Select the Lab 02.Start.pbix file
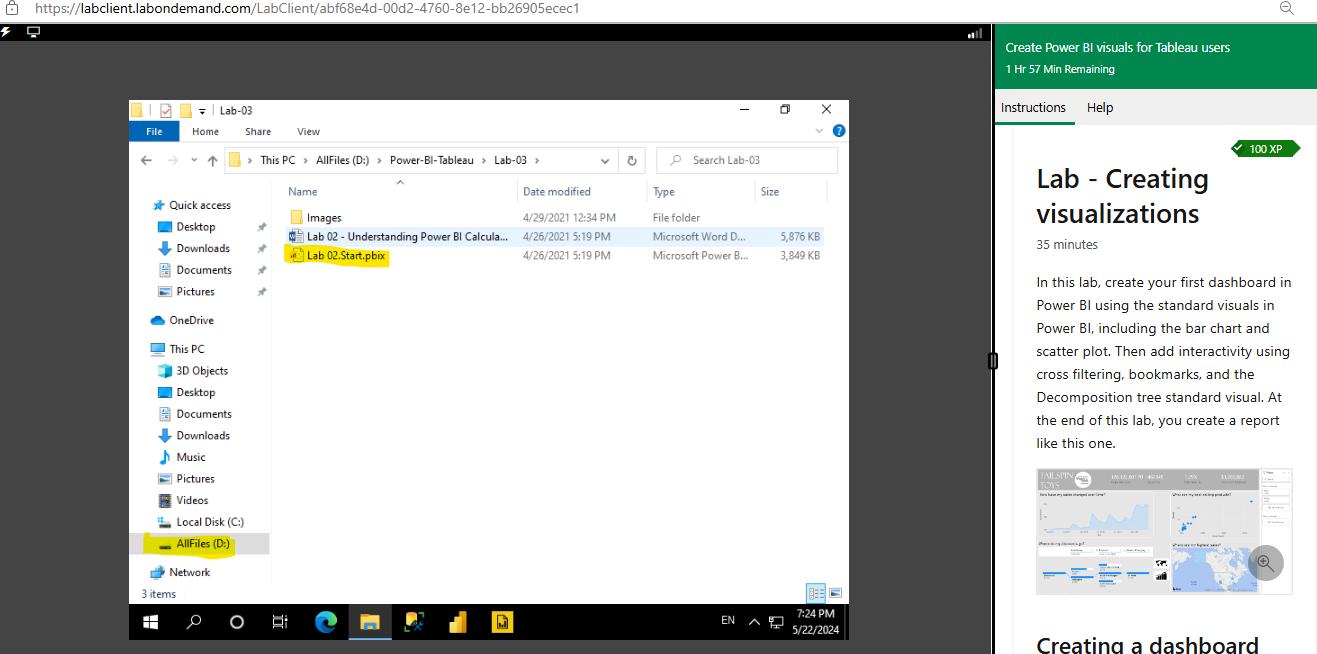Image resolution: width=1317 pixels, height=654 pixels. [346, 255]
